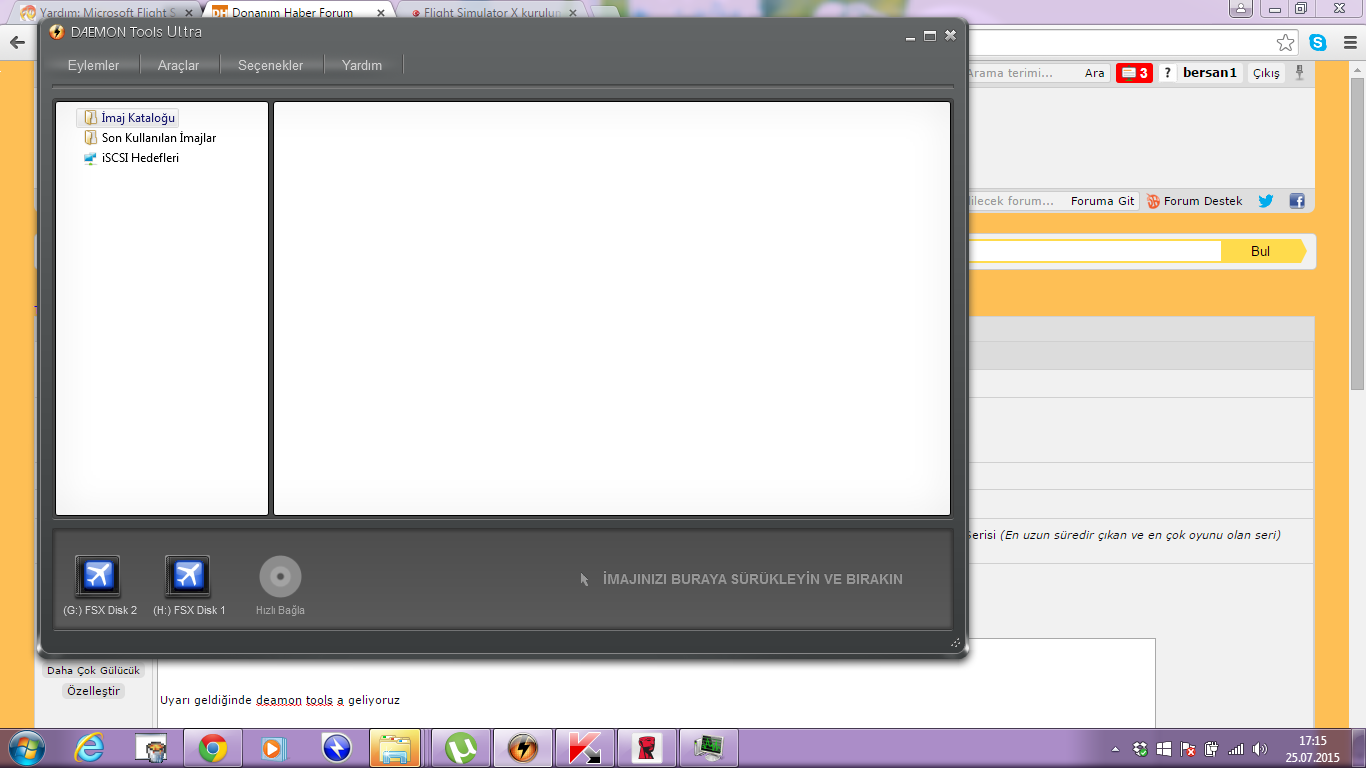Open the forum Facebook icon
The height and width of the screenshot is (768, 1366).
pyautogui.click(x=1297, y=201)
